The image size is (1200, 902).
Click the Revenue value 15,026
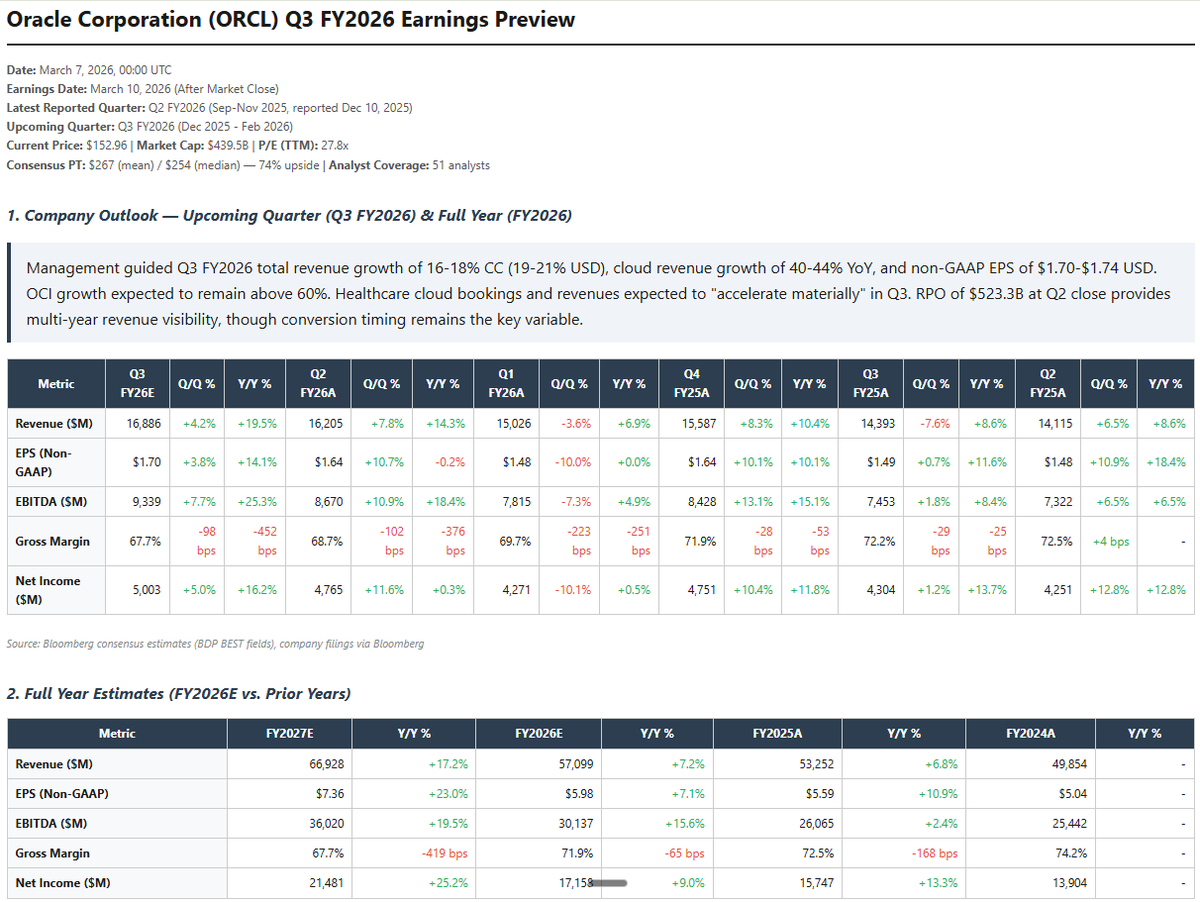[x=514, y=424]
